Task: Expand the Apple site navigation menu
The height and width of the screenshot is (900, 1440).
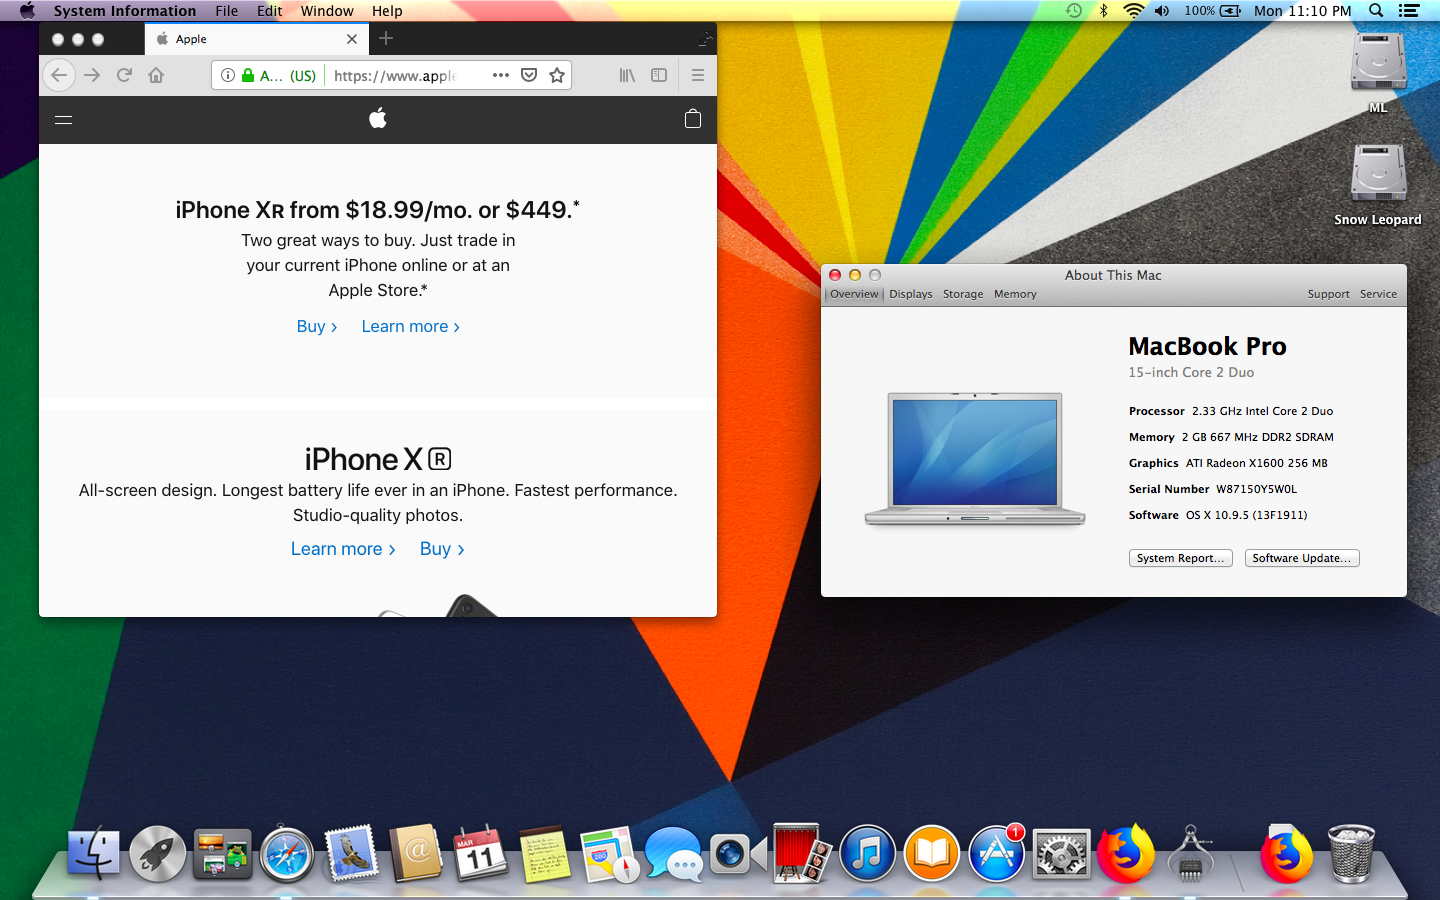Action: [x=63, y=120]
